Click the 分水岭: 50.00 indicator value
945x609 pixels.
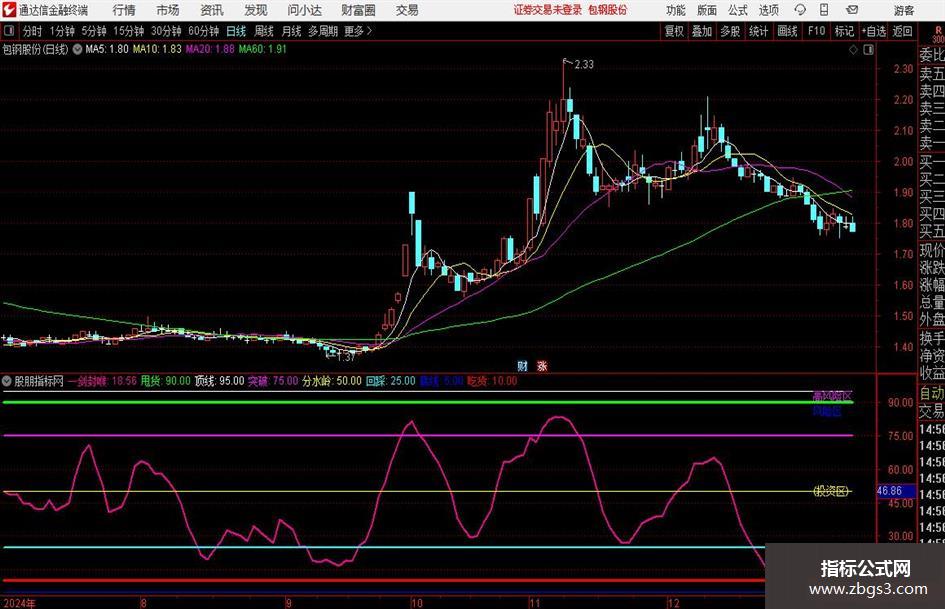point(332,381)
